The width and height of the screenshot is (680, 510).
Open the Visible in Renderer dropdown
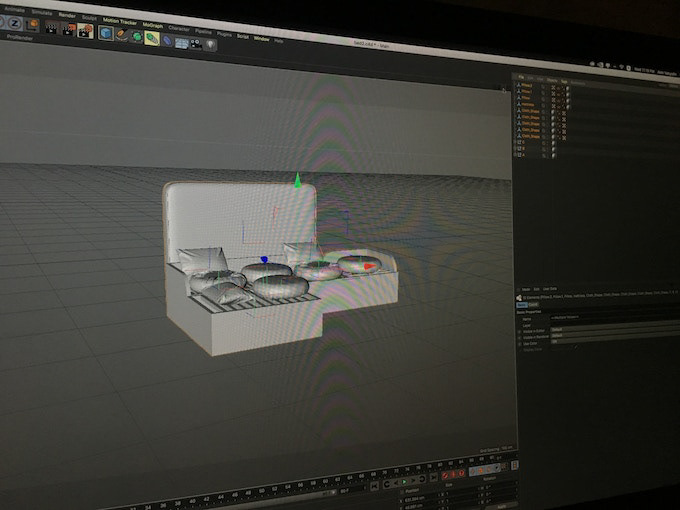pyautogui.click(x=615, y=333)
